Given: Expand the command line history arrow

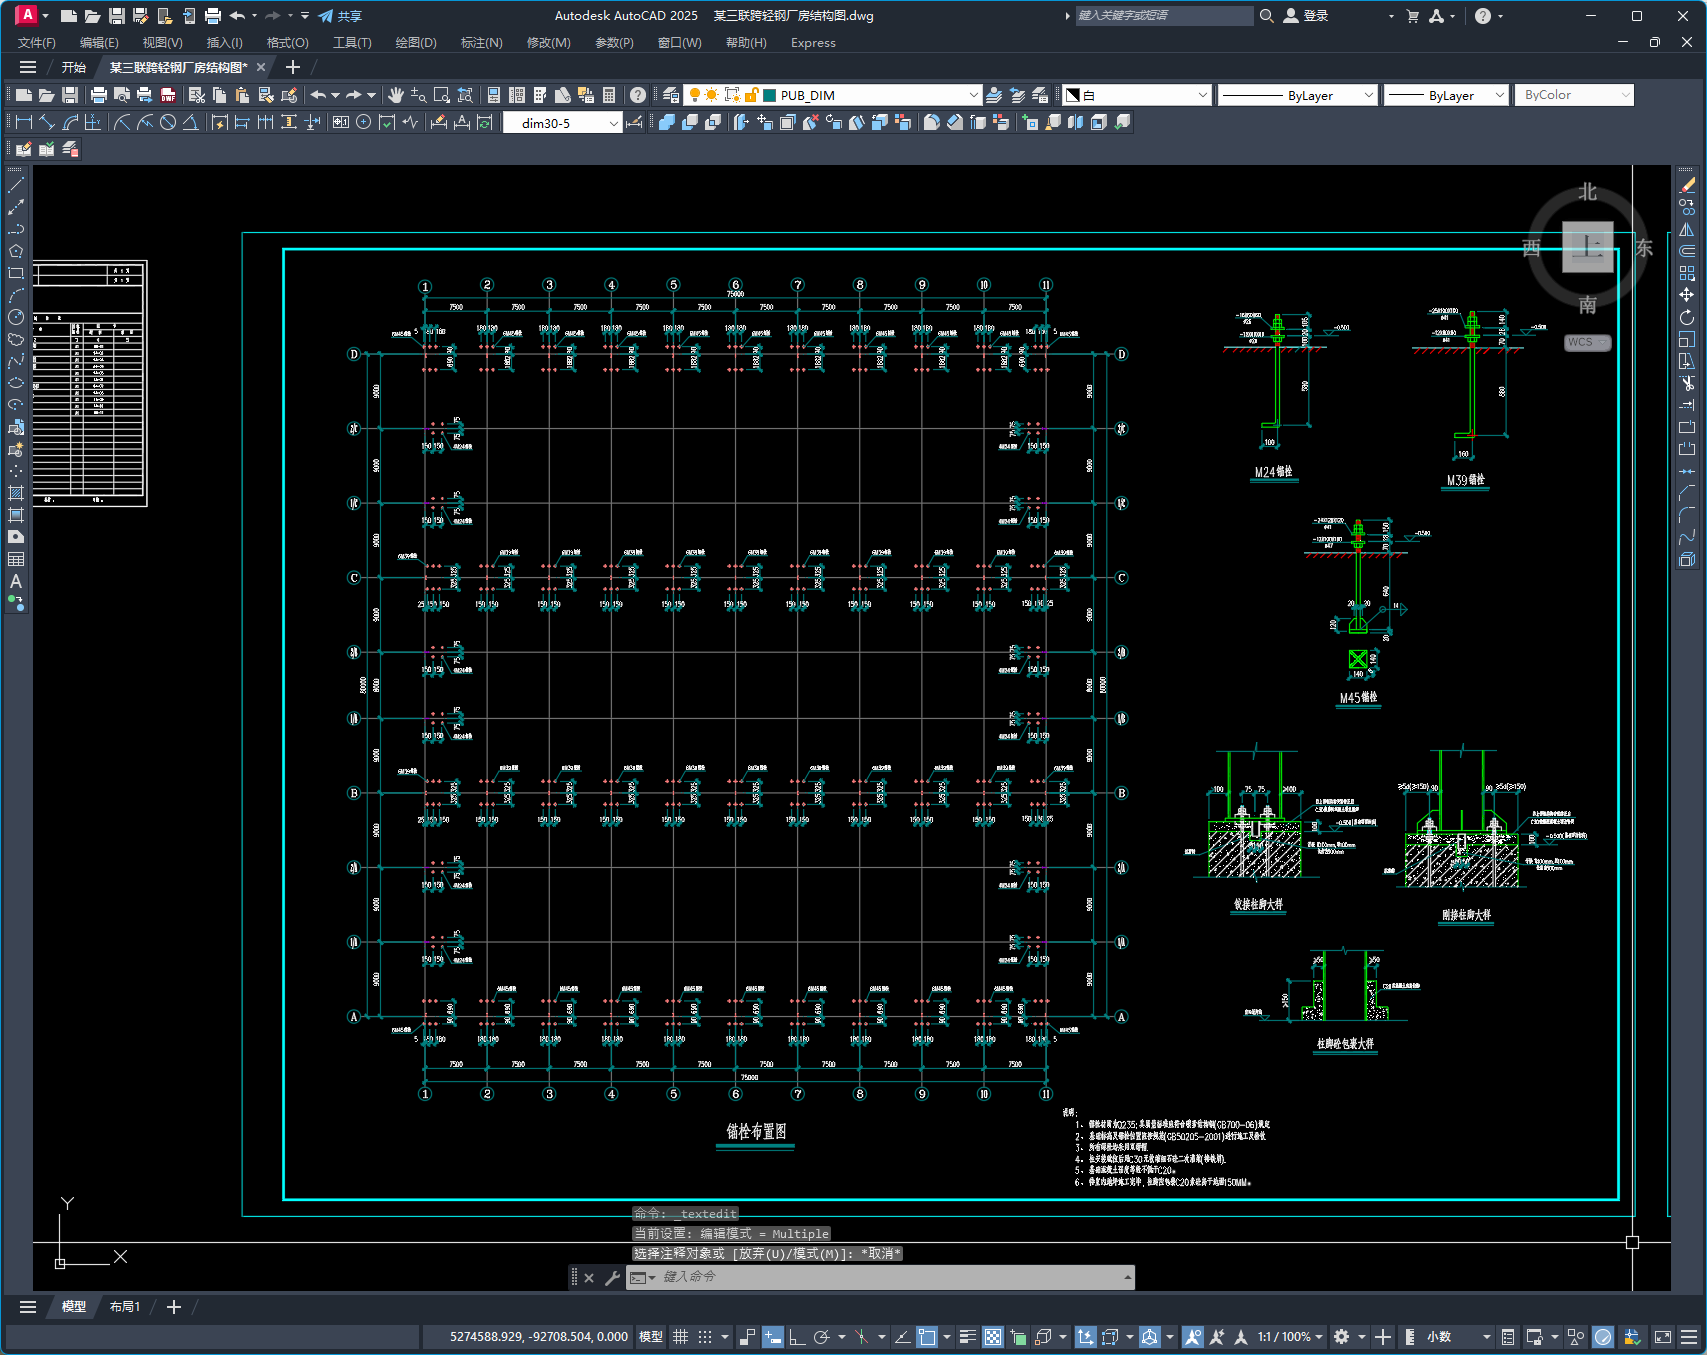Looking at the screenshot, I should 1128,1277.
